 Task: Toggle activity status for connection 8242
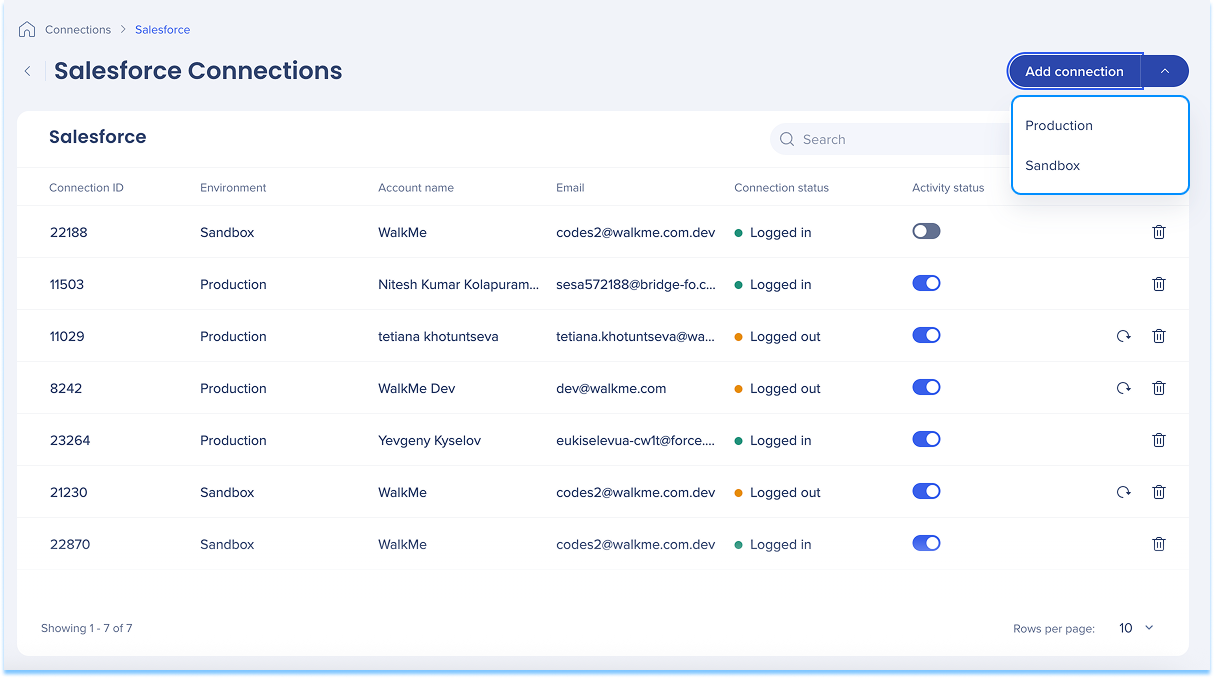pyautogui.click(x=926, y=387)
